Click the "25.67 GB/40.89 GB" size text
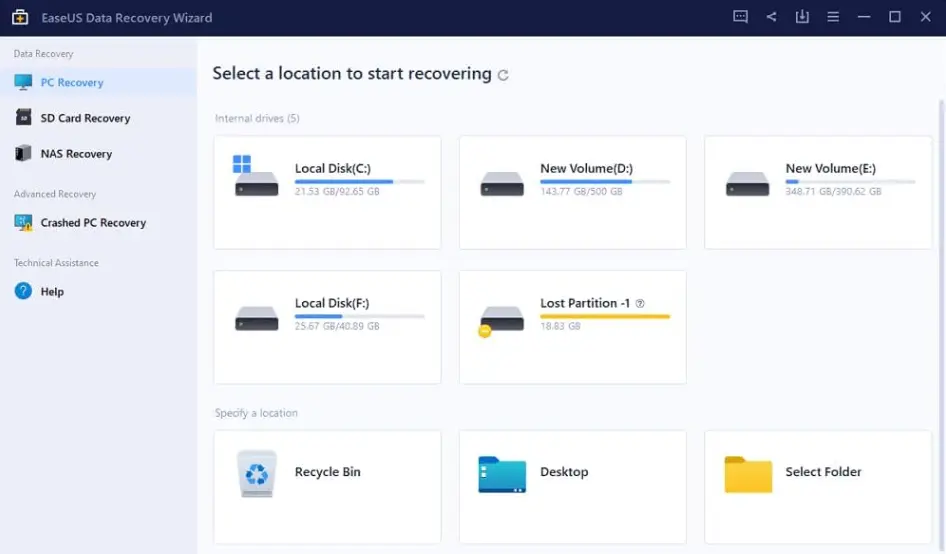Screen dimensions: 946x554 [337, 326]
